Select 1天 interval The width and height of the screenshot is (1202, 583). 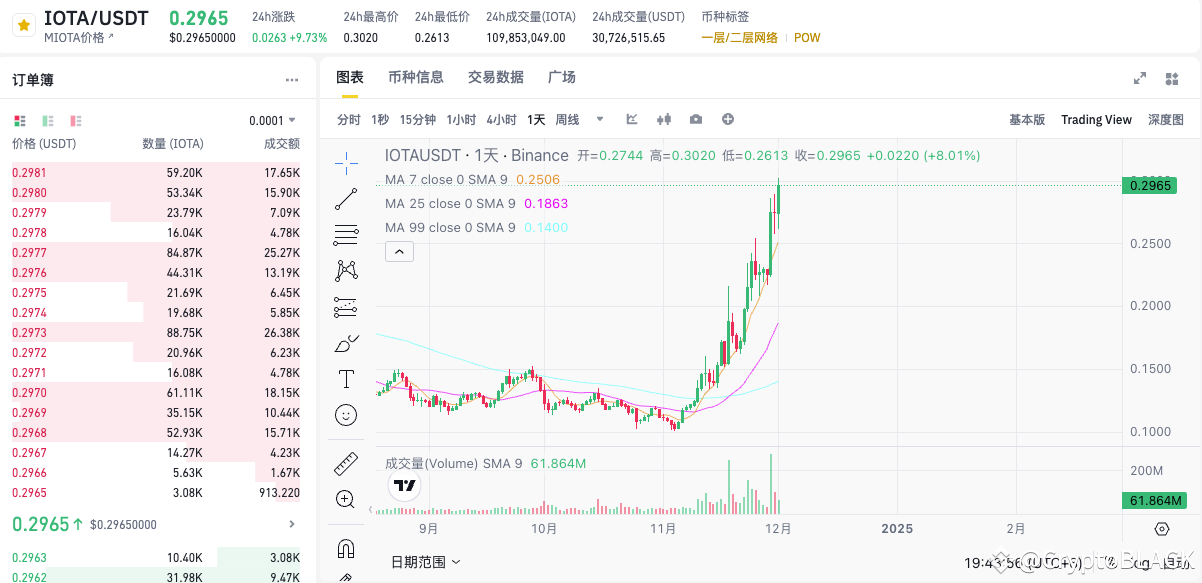click(536, 120)
